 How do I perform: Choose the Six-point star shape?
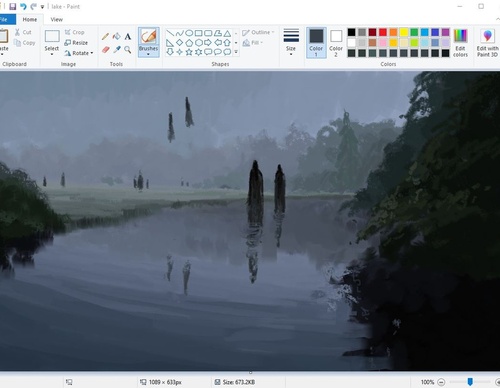(x=199, y=52)
